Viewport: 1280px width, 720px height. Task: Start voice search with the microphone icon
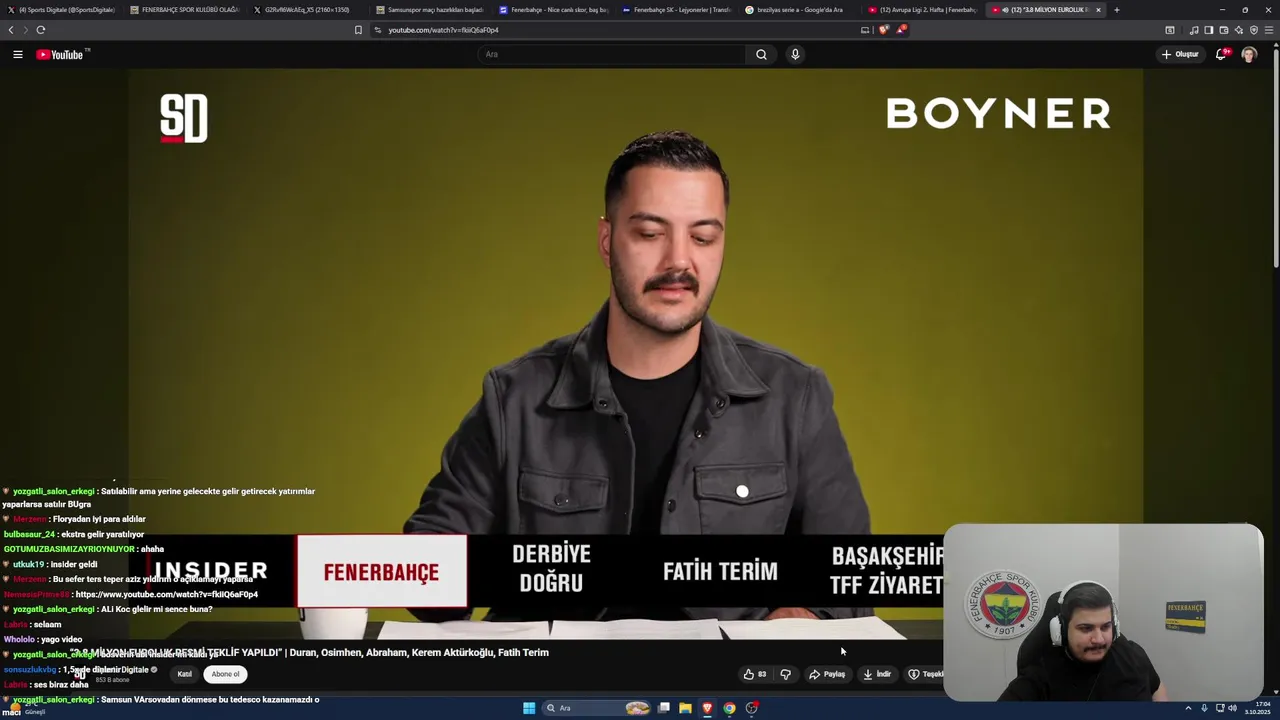coord(795,54)
